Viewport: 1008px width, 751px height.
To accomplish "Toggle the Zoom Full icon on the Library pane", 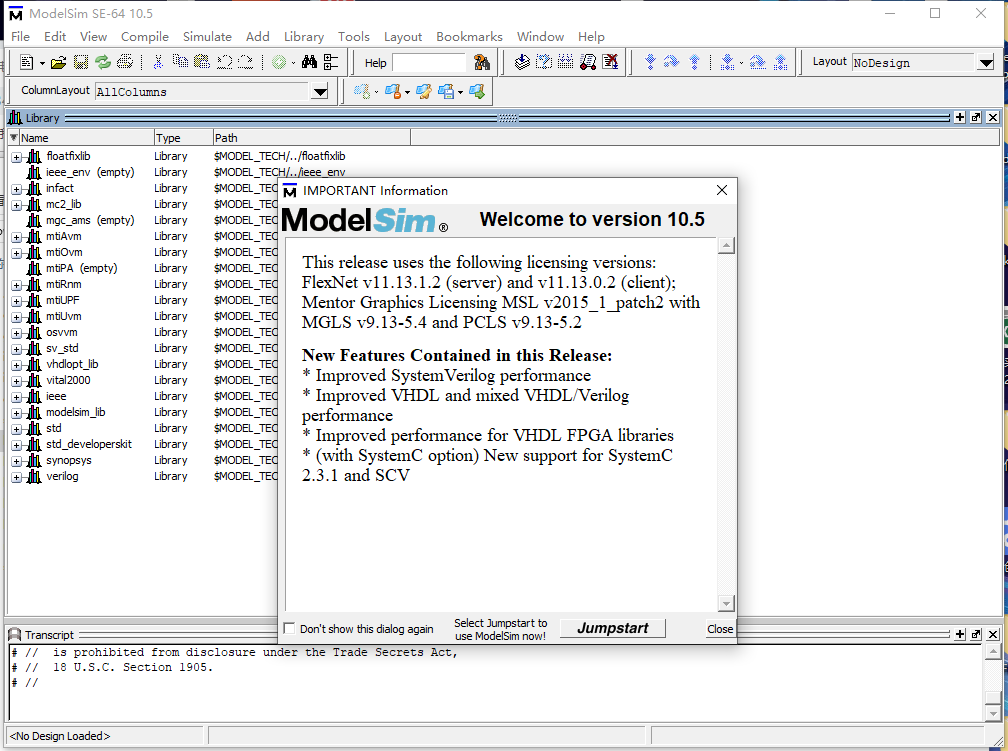I will point(961,117).
